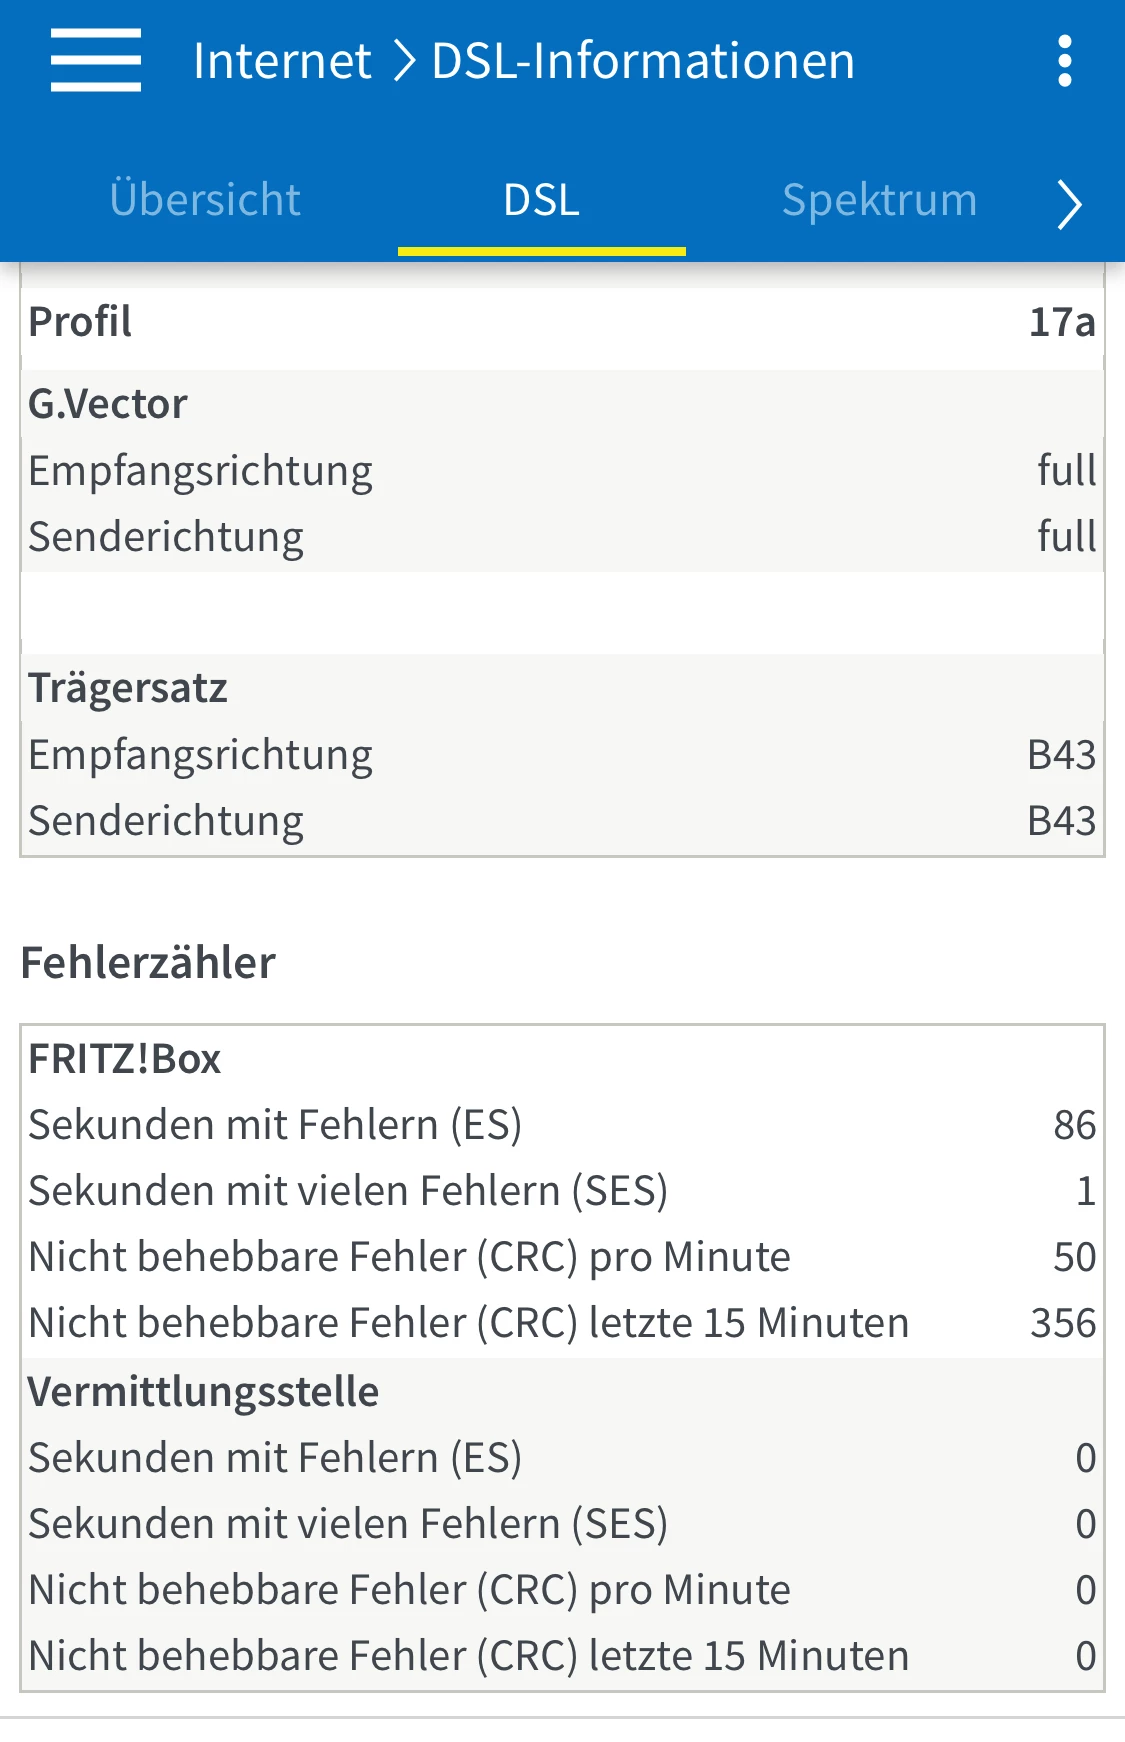
Task: Tap the DSL-Informationen breadcrumb title
Action: pos(643,61)
